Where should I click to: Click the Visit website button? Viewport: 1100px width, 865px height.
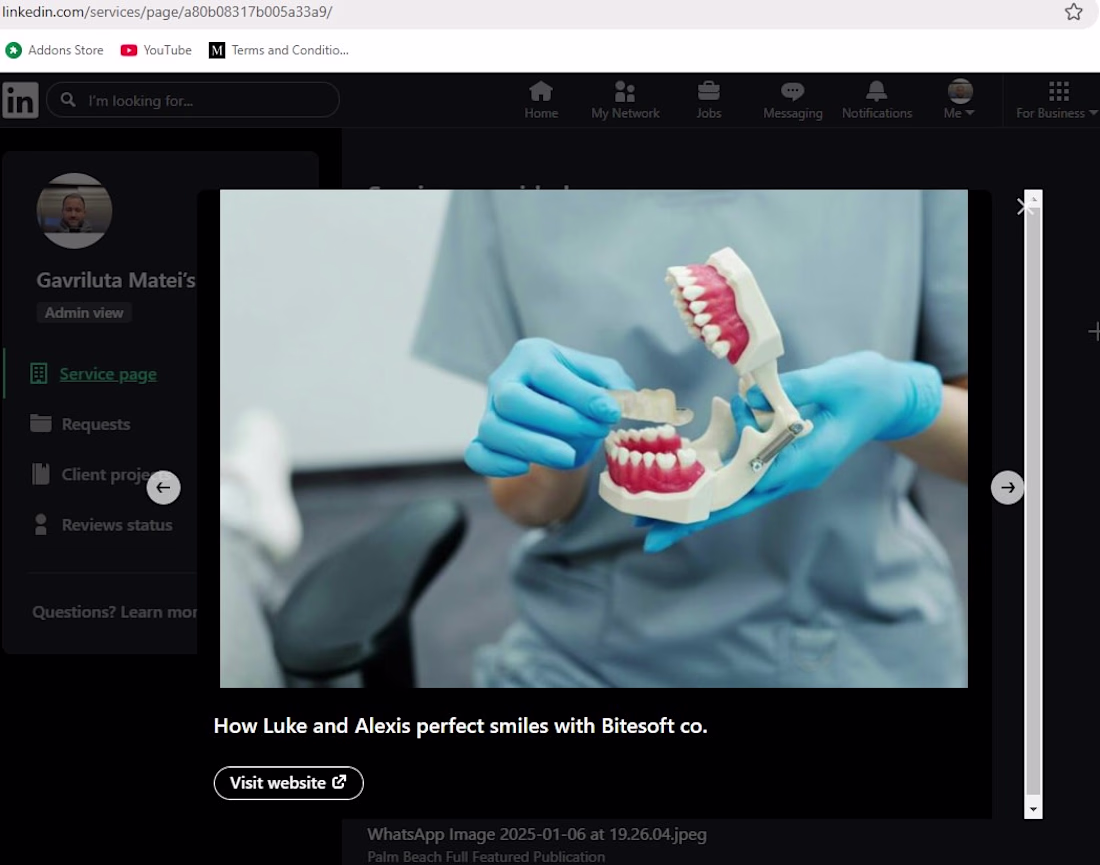pyautogui.click(x=288, y=783)
